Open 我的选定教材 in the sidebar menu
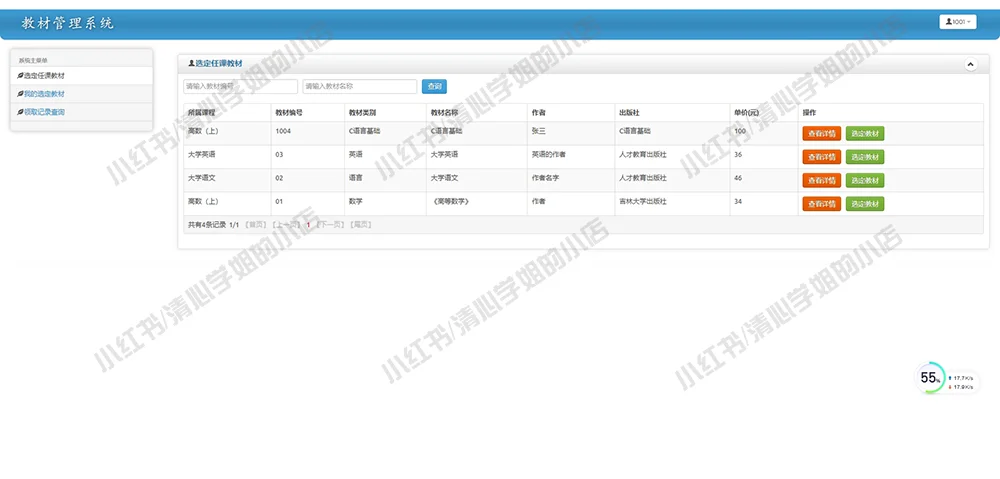Viewport: 1000px width, 479px height. (x=82, y=94)
